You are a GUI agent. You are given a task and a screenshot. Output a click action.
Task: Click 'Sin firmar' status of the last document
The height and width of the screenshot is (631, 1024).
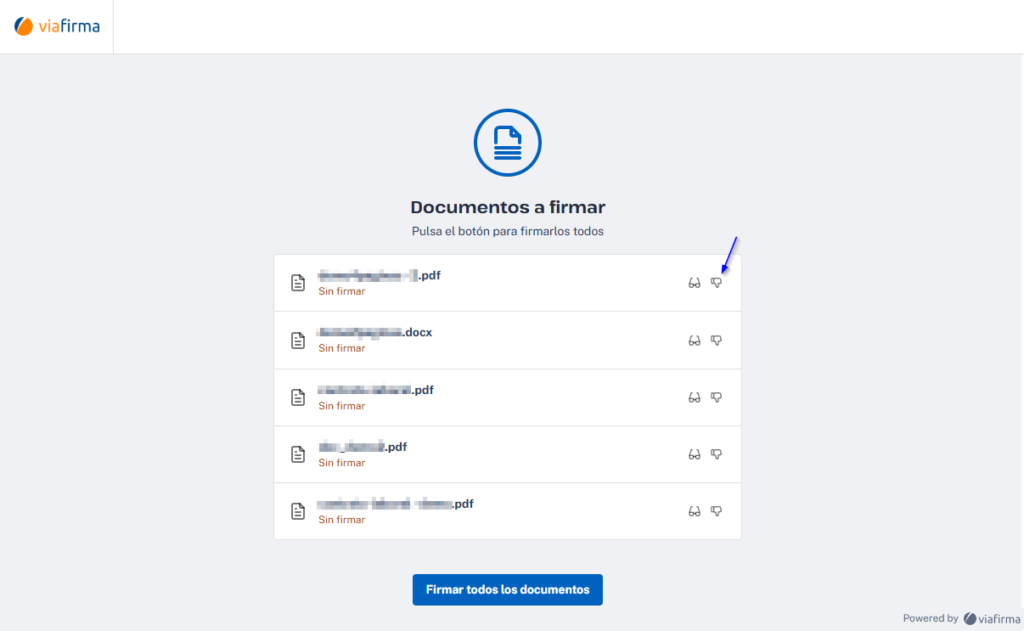click(342, 520)
